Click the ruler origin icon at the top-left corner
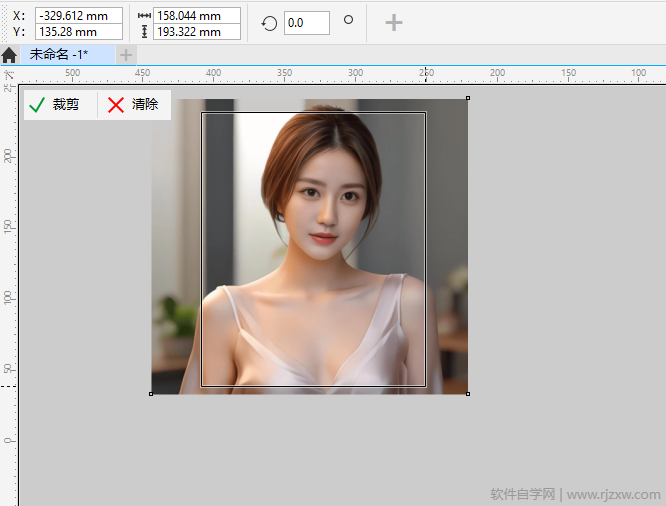 tap(9, 75)
